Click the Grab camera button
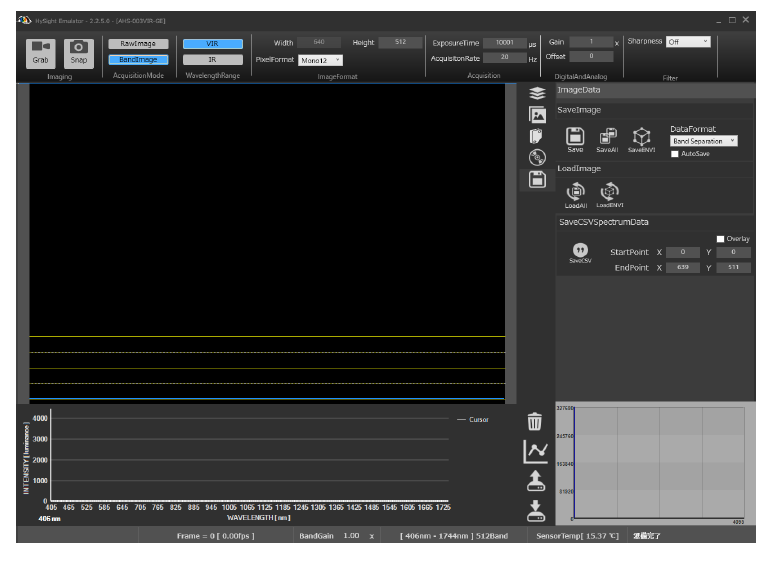777x561 pixels. pos(41,53)
